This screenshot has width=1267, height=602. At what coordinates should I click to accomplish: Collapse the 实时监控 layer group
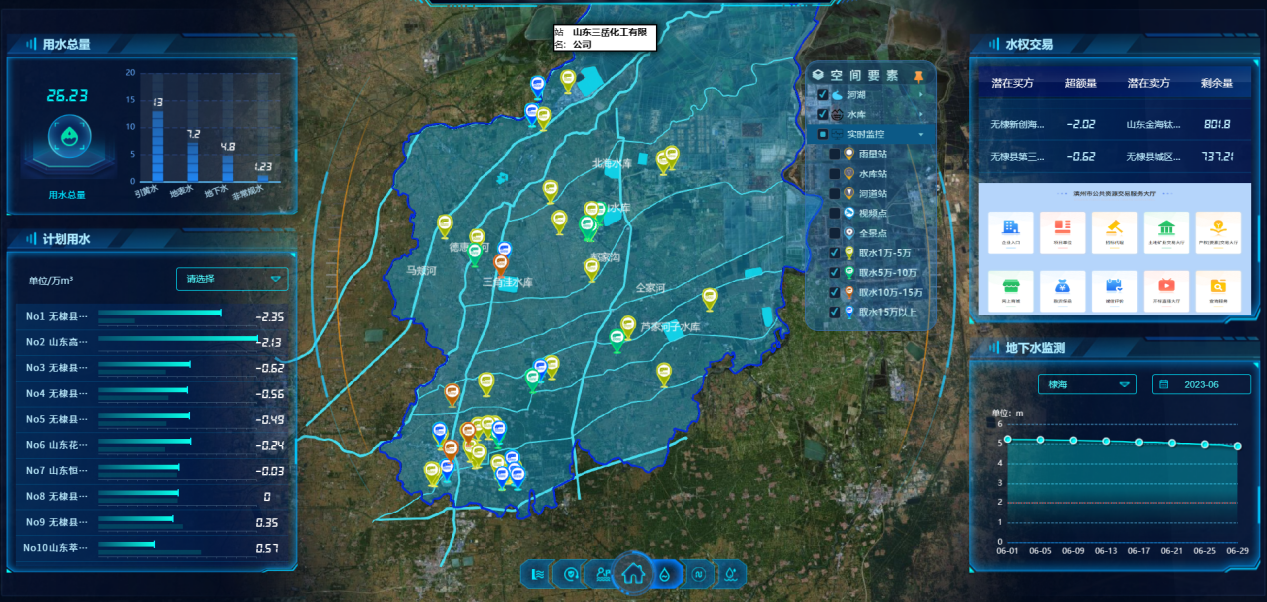click(x=920, y=134)
